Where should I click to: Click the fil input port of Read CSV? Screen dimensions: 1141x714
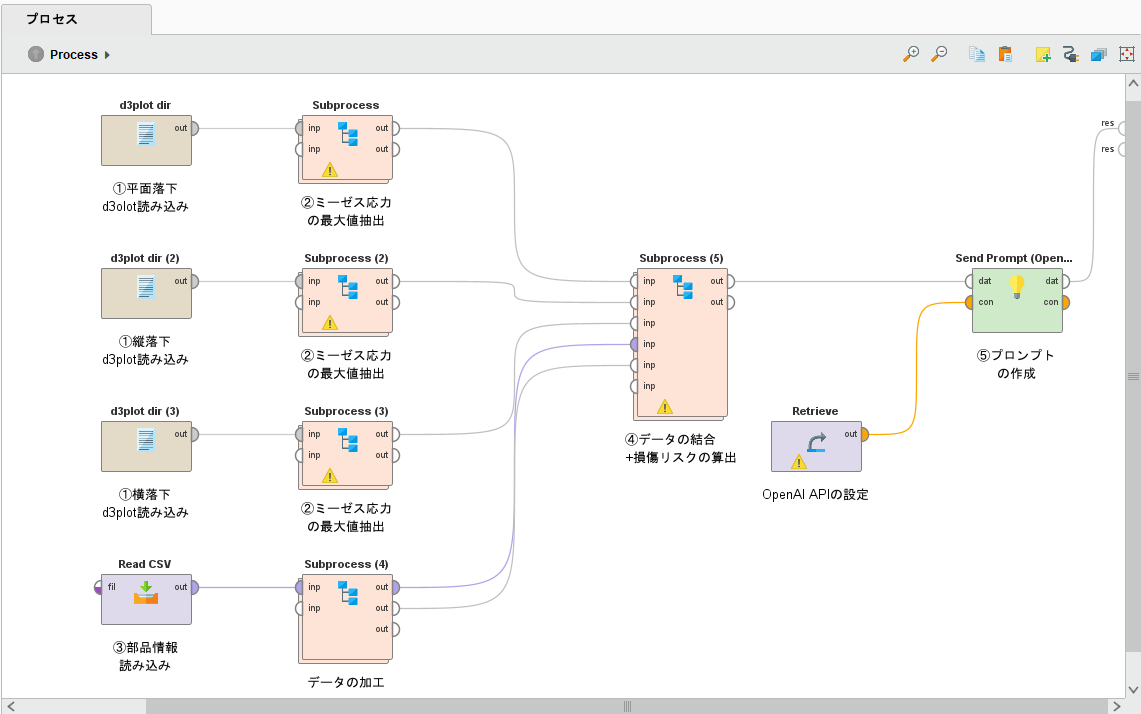point(99,587)
